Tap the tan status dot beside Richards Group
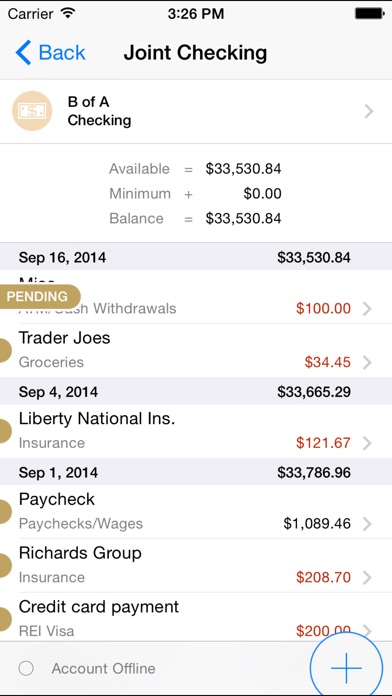This screenshot has width=392, height=696. [x=4, y=565]
